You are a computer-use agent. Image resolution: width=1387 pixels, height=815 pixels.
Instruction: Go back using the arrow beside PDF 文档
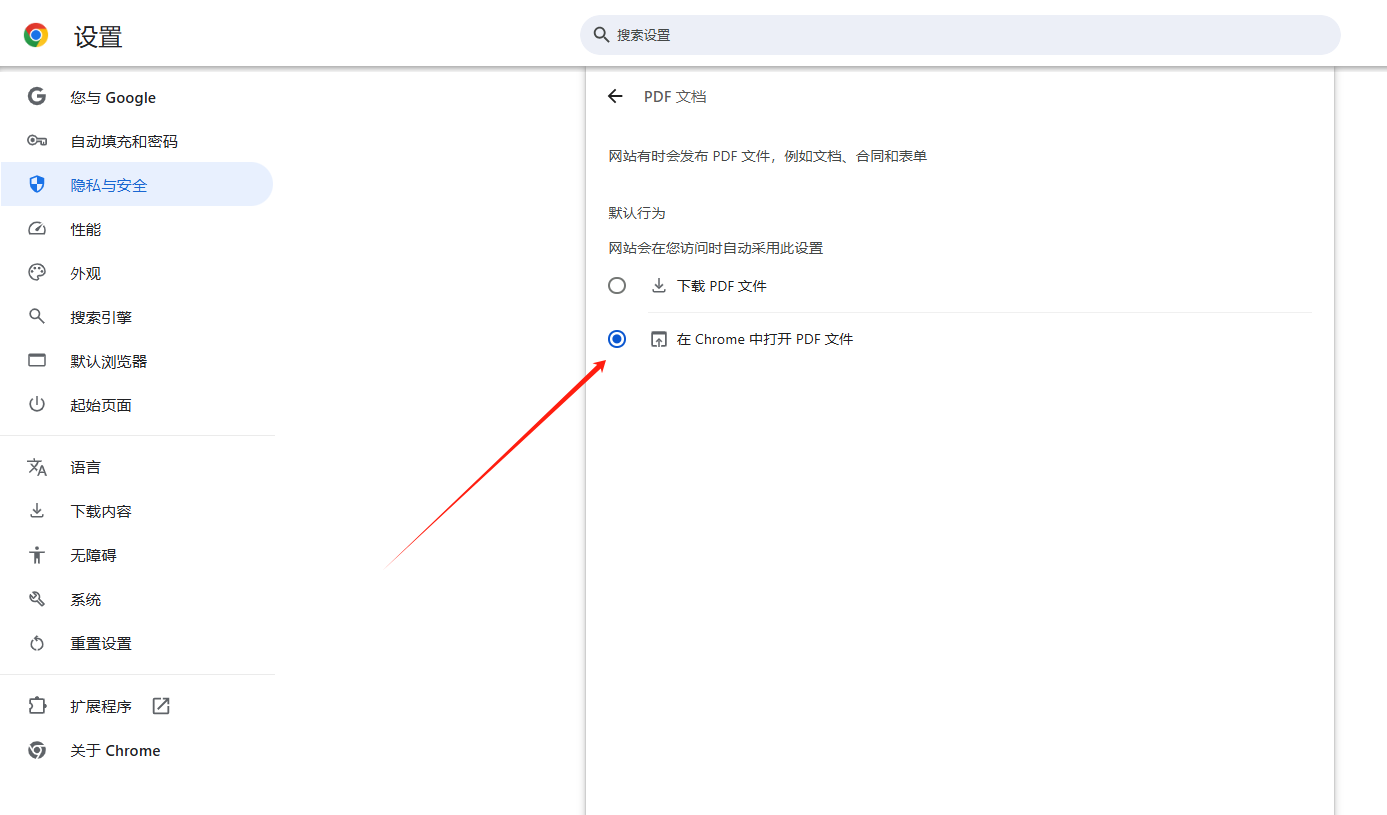point(615,96)
